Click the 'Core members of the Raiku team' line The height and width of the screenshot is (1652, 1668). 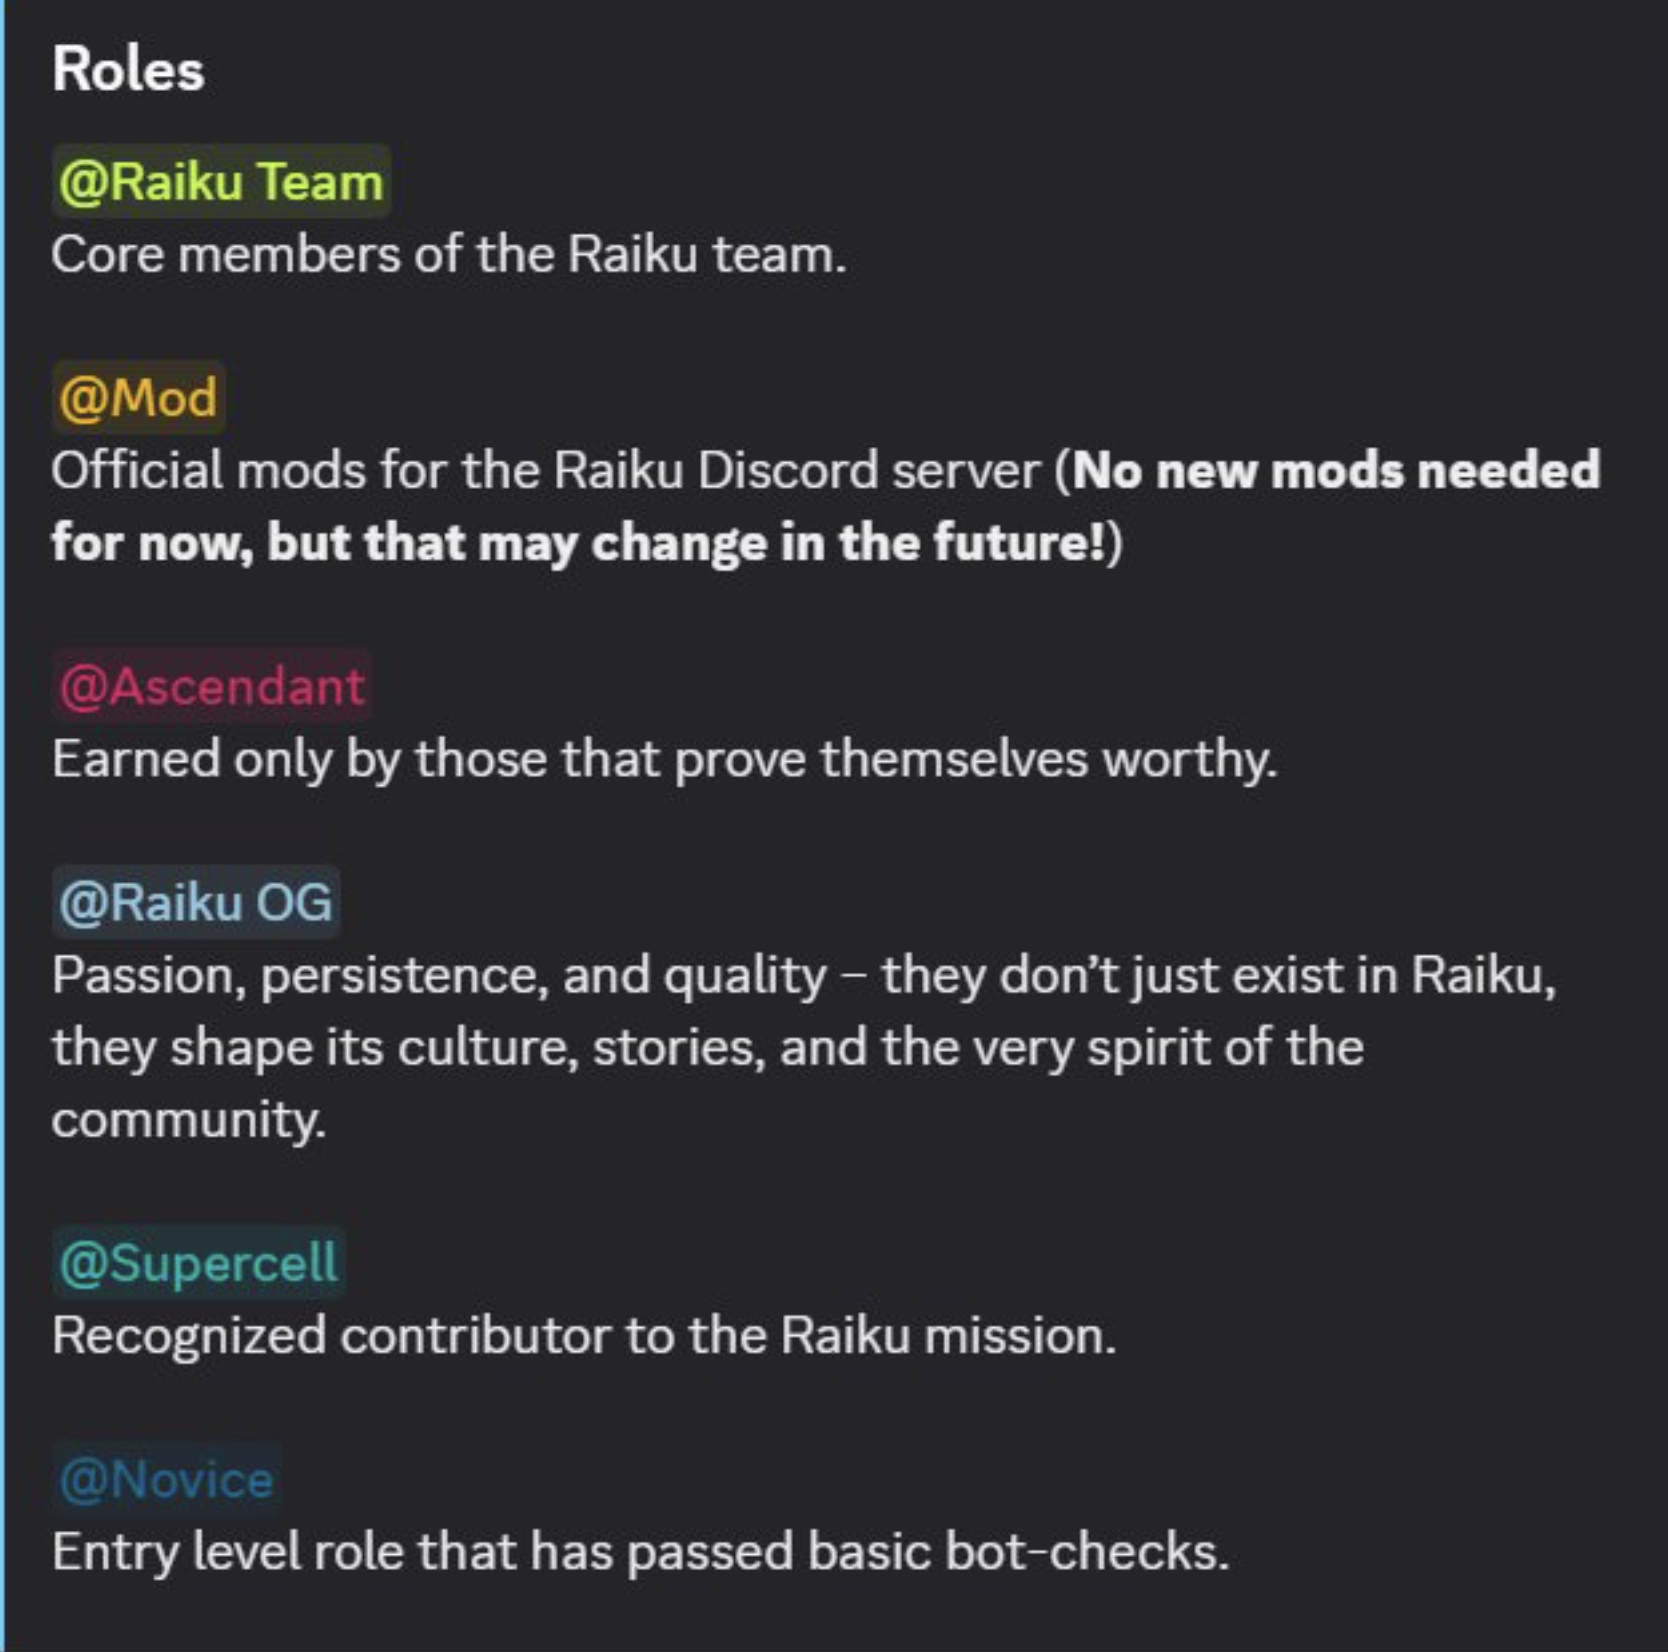(449, 254)
